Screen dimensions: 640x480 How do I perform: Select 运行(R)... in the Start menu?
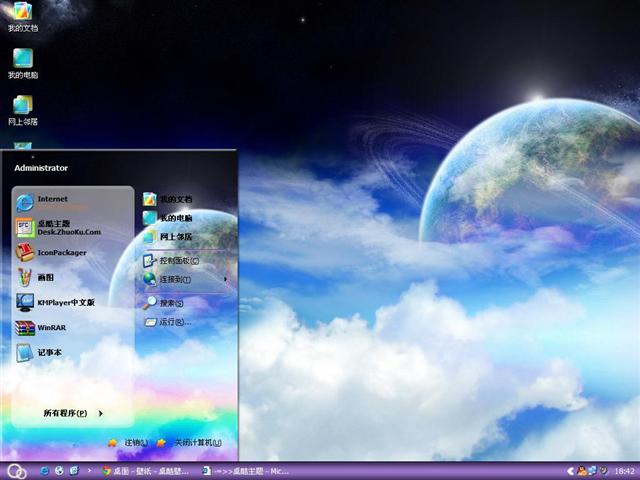click(167, 322)
